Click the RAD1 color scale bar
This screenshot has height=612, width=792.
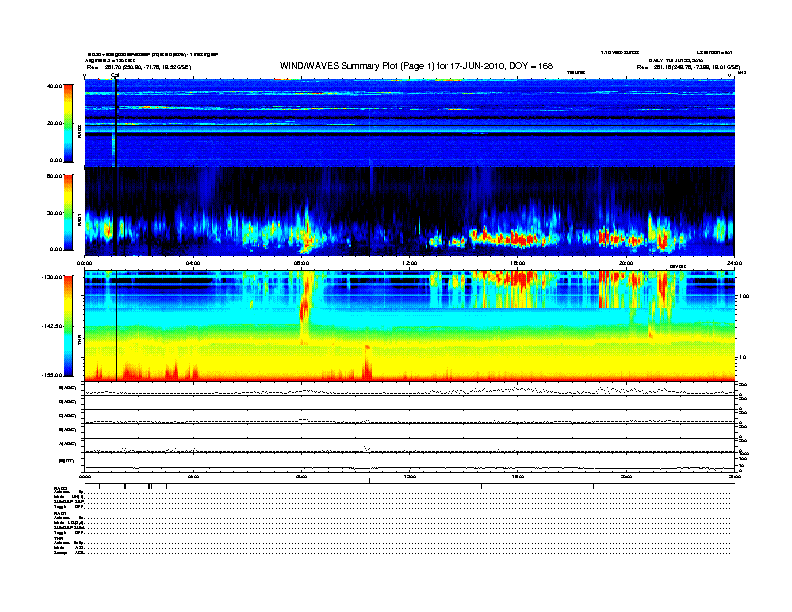[x=68, y=212]
